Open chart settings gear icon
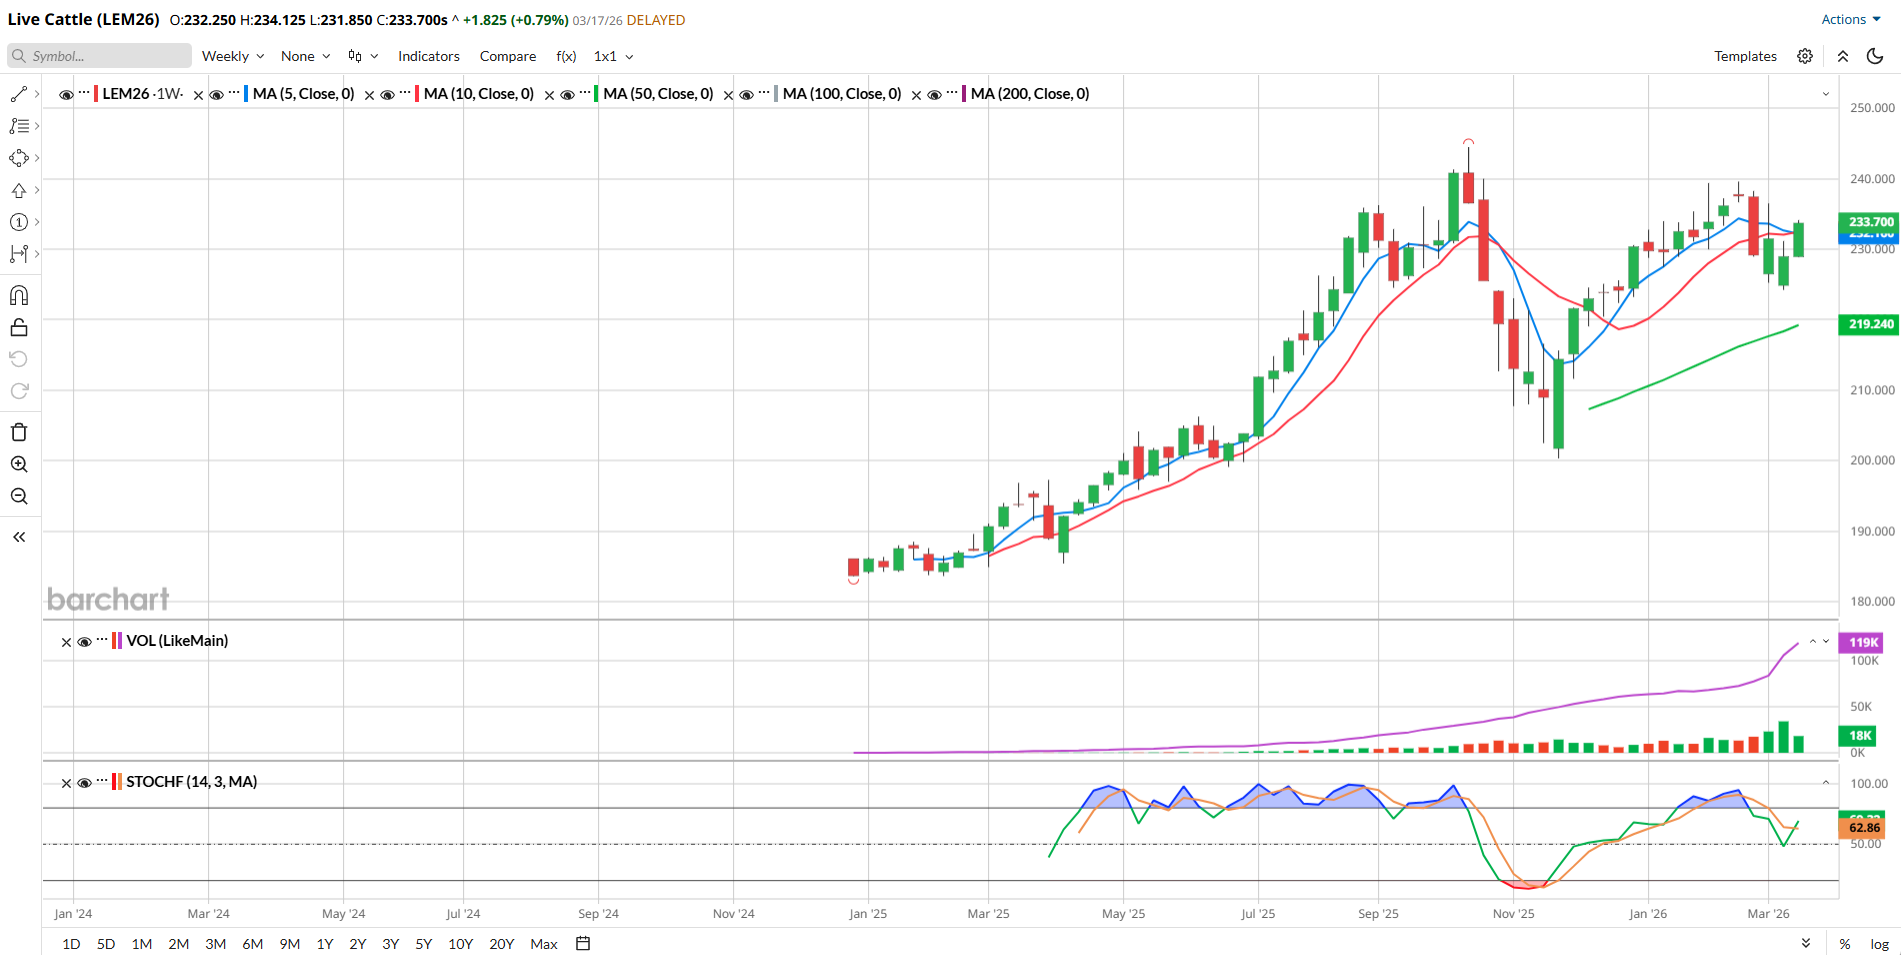This screenshot has width=1901, height=955. tap(1805, 56)
